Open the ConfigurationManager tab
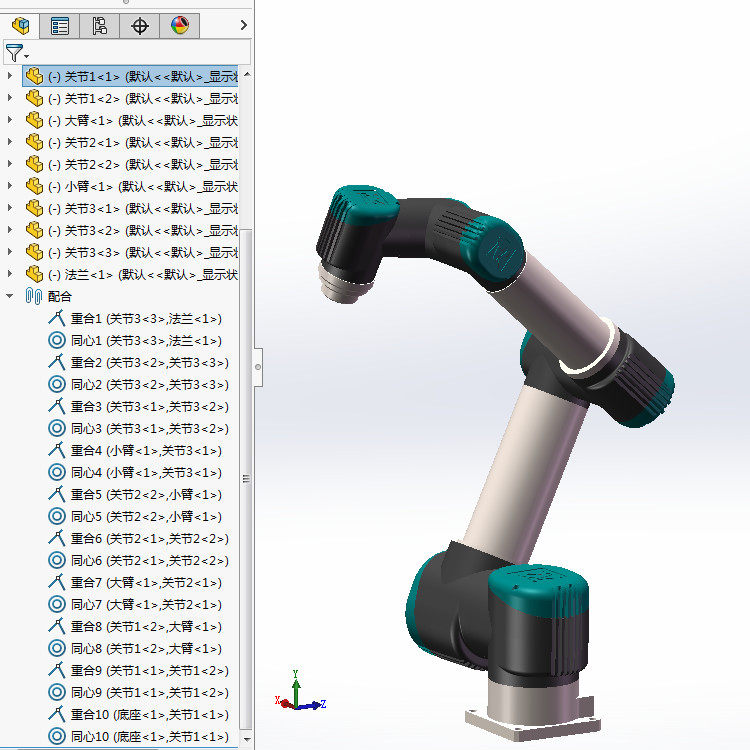Viewport: 750px width, 750px height. pos(99,26)
